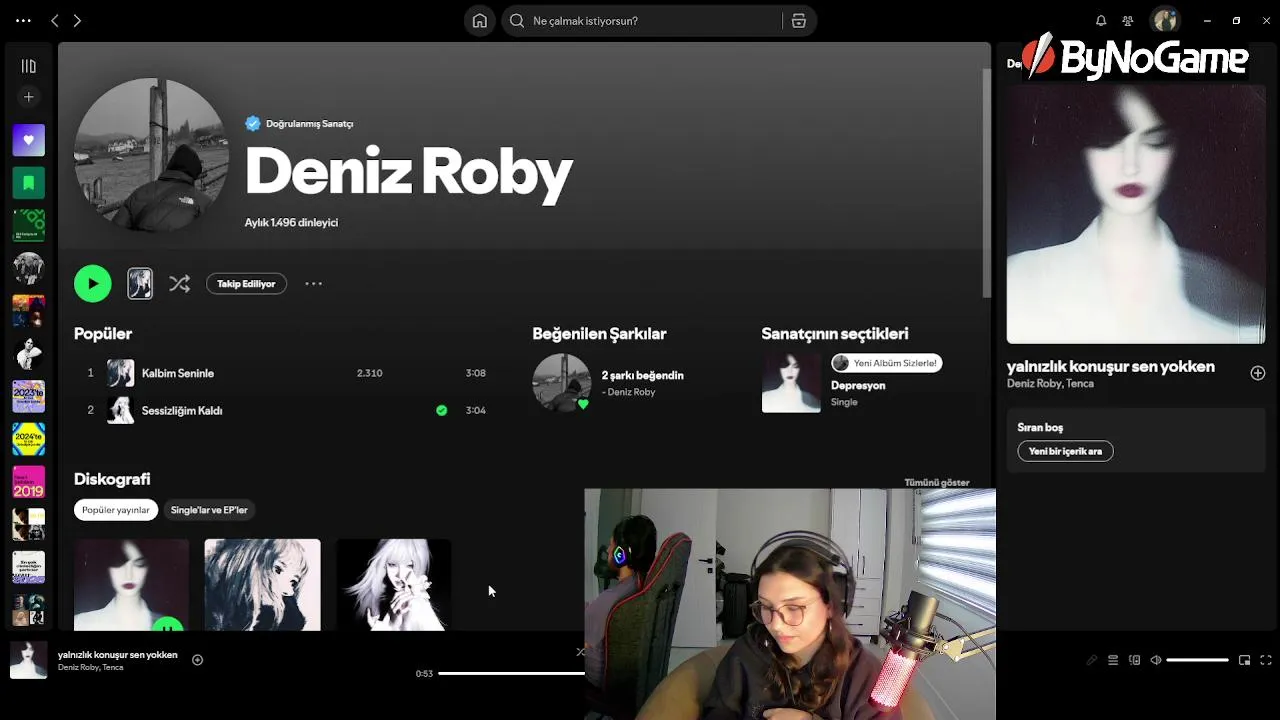
Task: Select the 'Popüler yayınlar' filter chip
Action: 116,510
